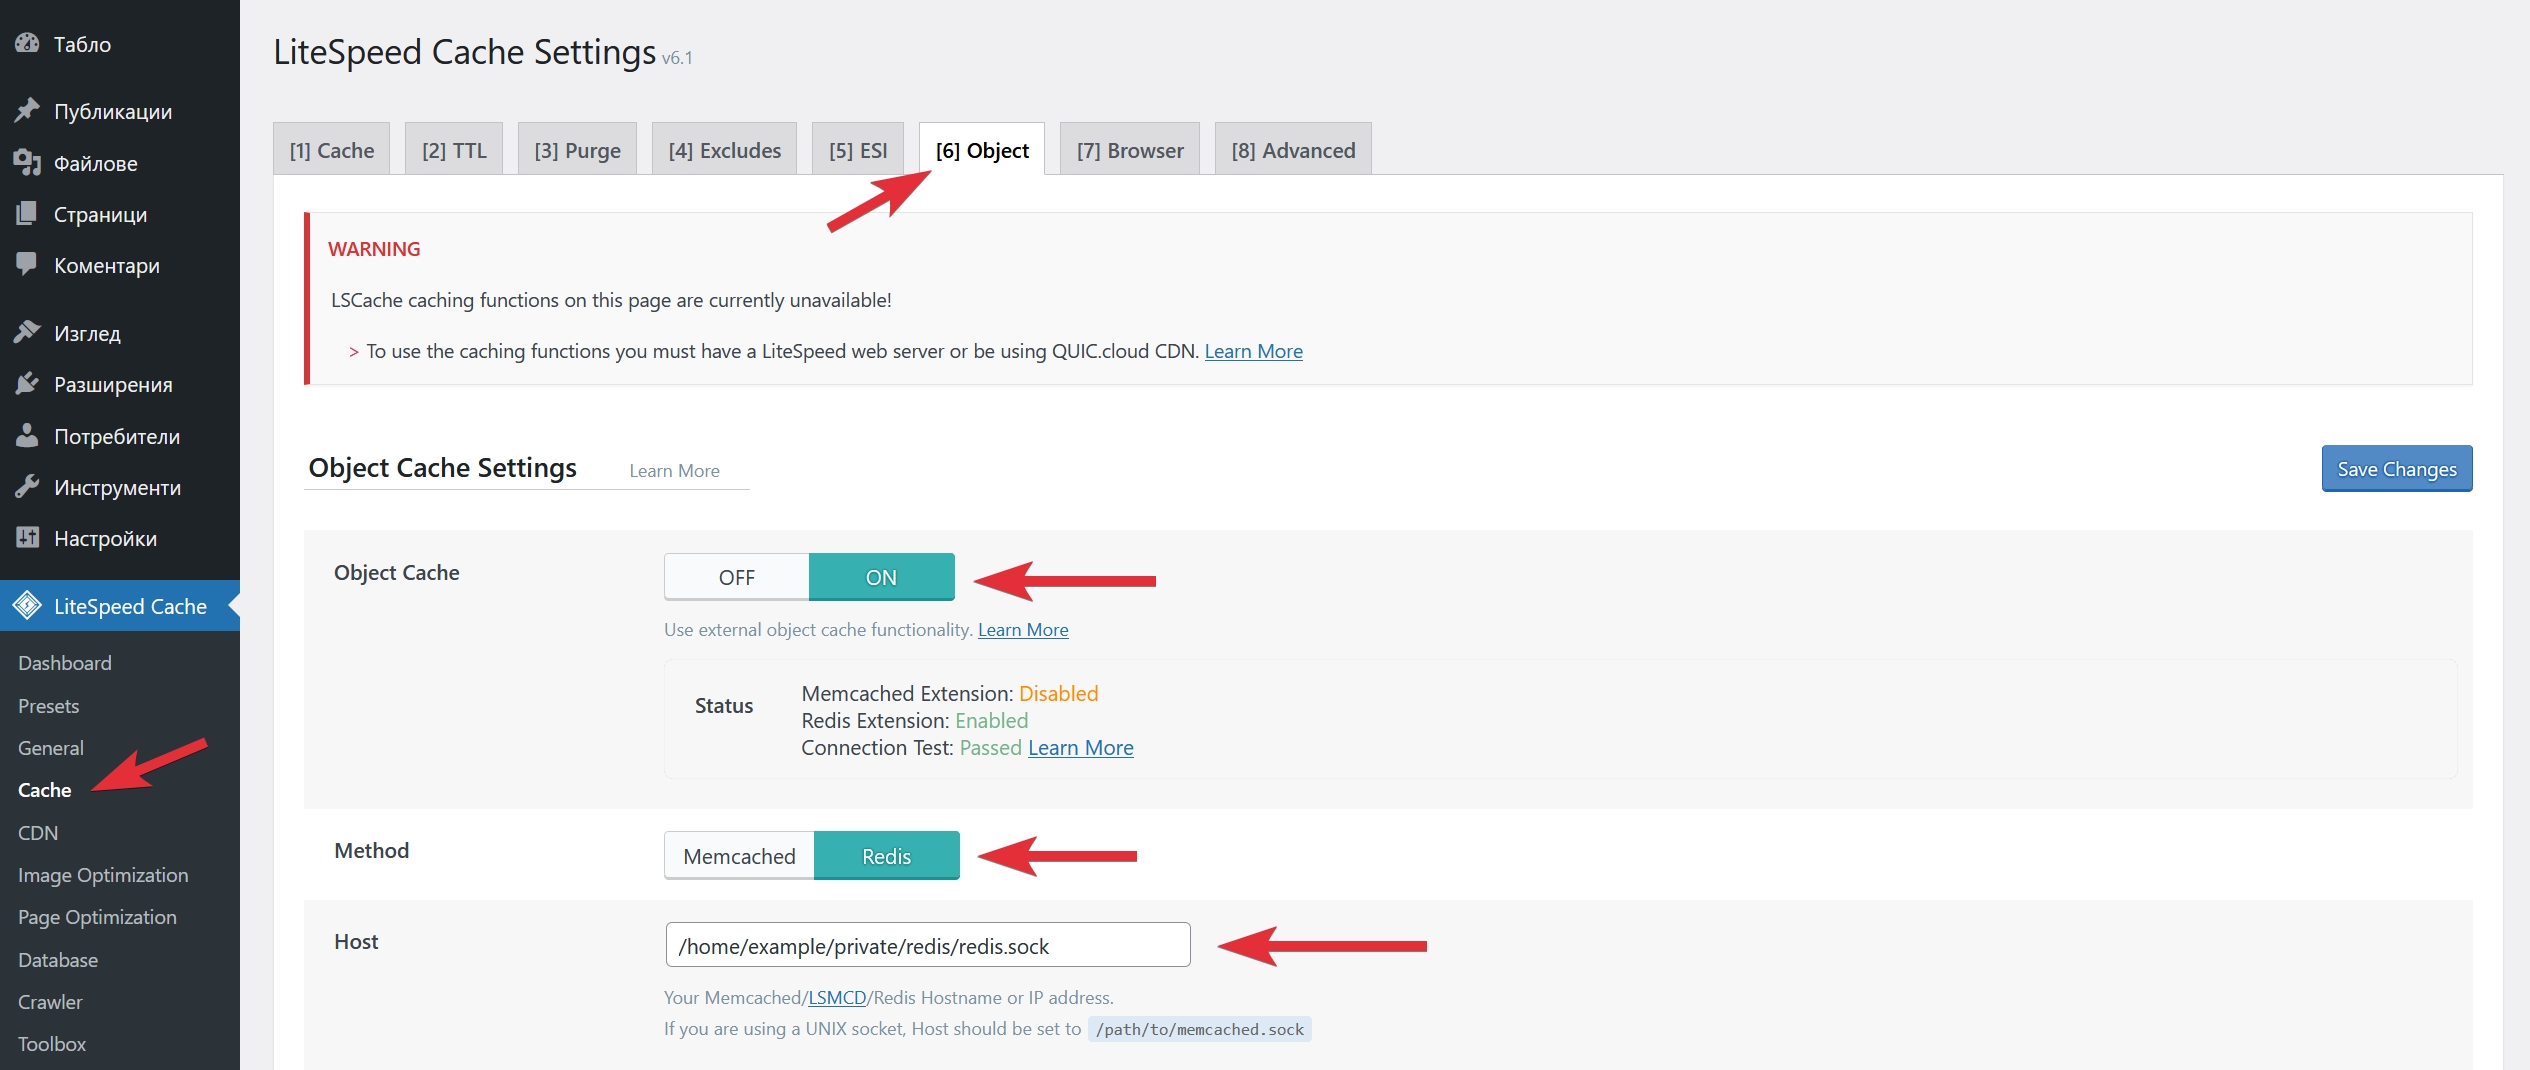Open Публикации menu item
The width and height of the screenshot is (2530, 1070).
pyautogui.click(x=120, y=111)
